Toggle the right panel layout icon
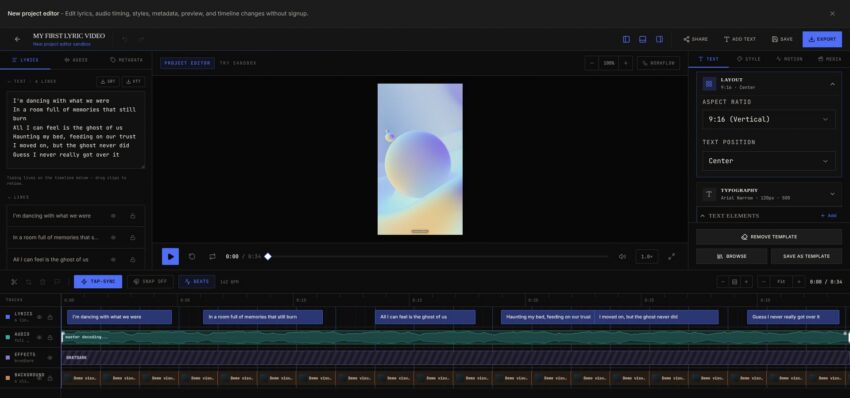This screenshot has height=398, width=850. click(x=659, y=39)
